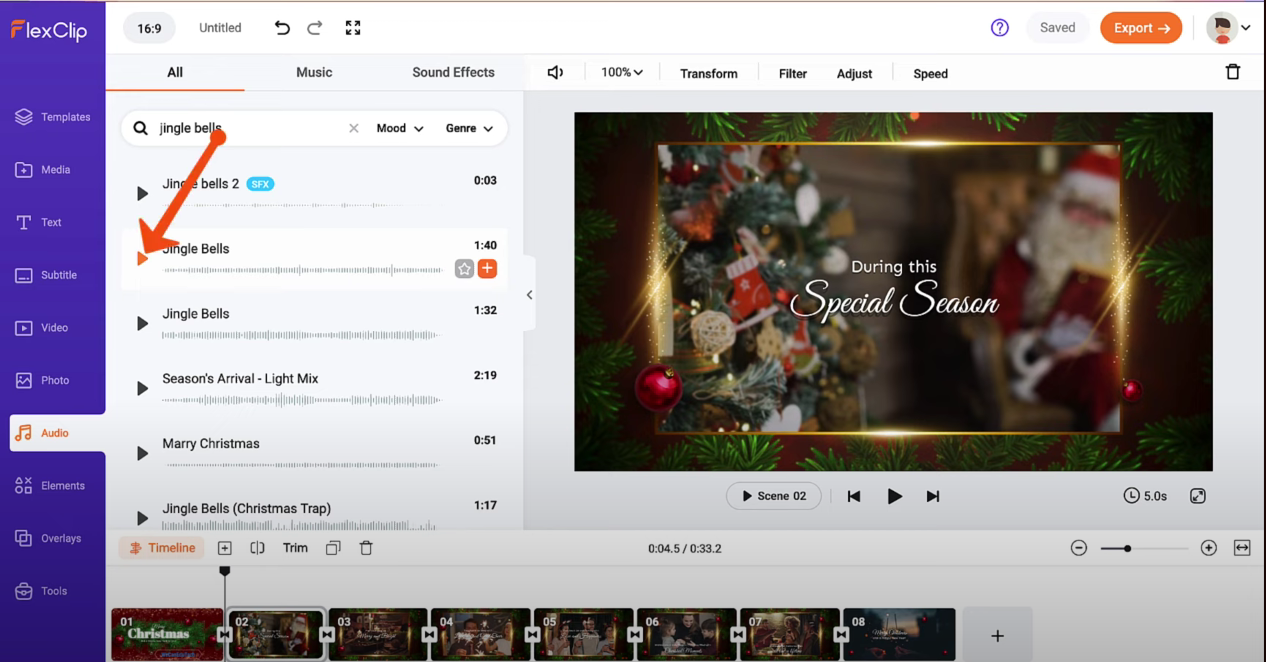Play the Jingle bells 2 SFX preview

[x=142, y=193]
